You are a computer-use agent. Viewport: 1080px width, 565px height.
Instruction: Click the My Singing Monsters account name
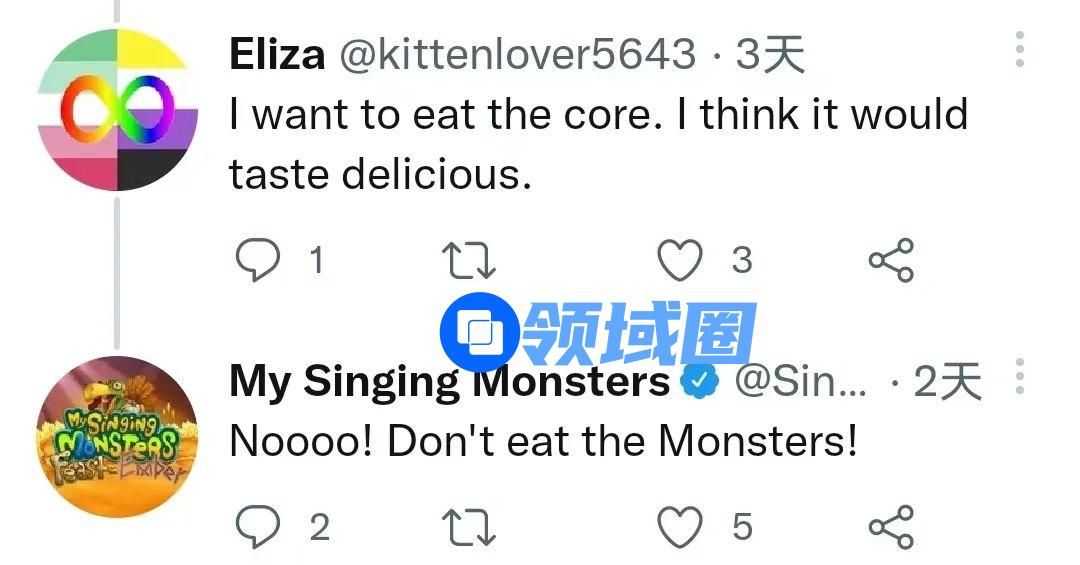tap(449, 381)
